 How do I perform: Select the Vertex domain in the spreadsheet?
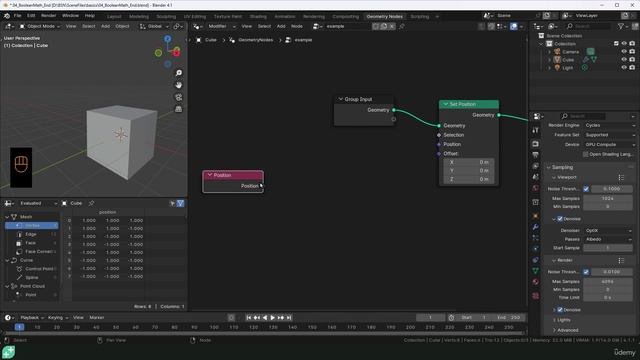click(x=31, y=225)
